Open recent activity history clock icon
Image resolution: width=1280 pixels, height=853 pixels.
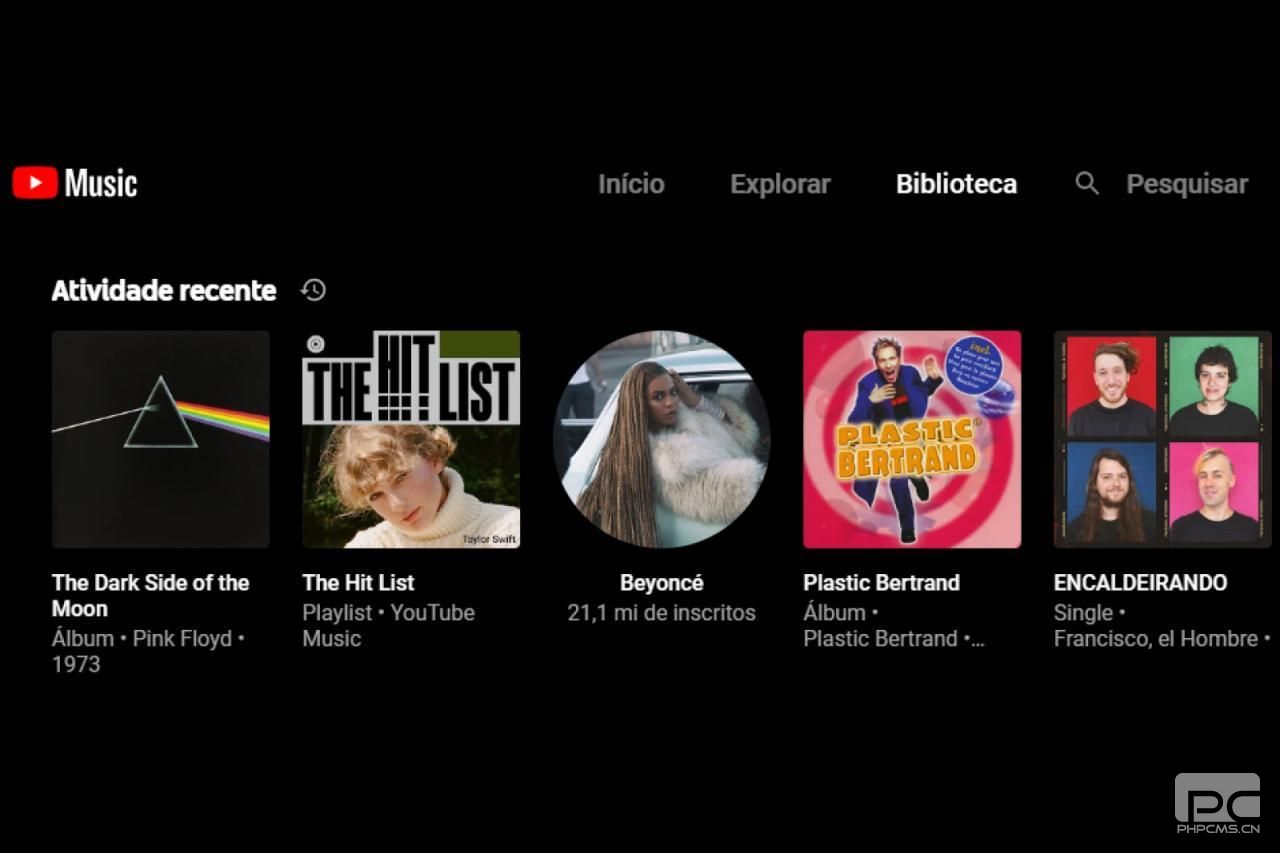pyautogui.click(x=313, y=290)
